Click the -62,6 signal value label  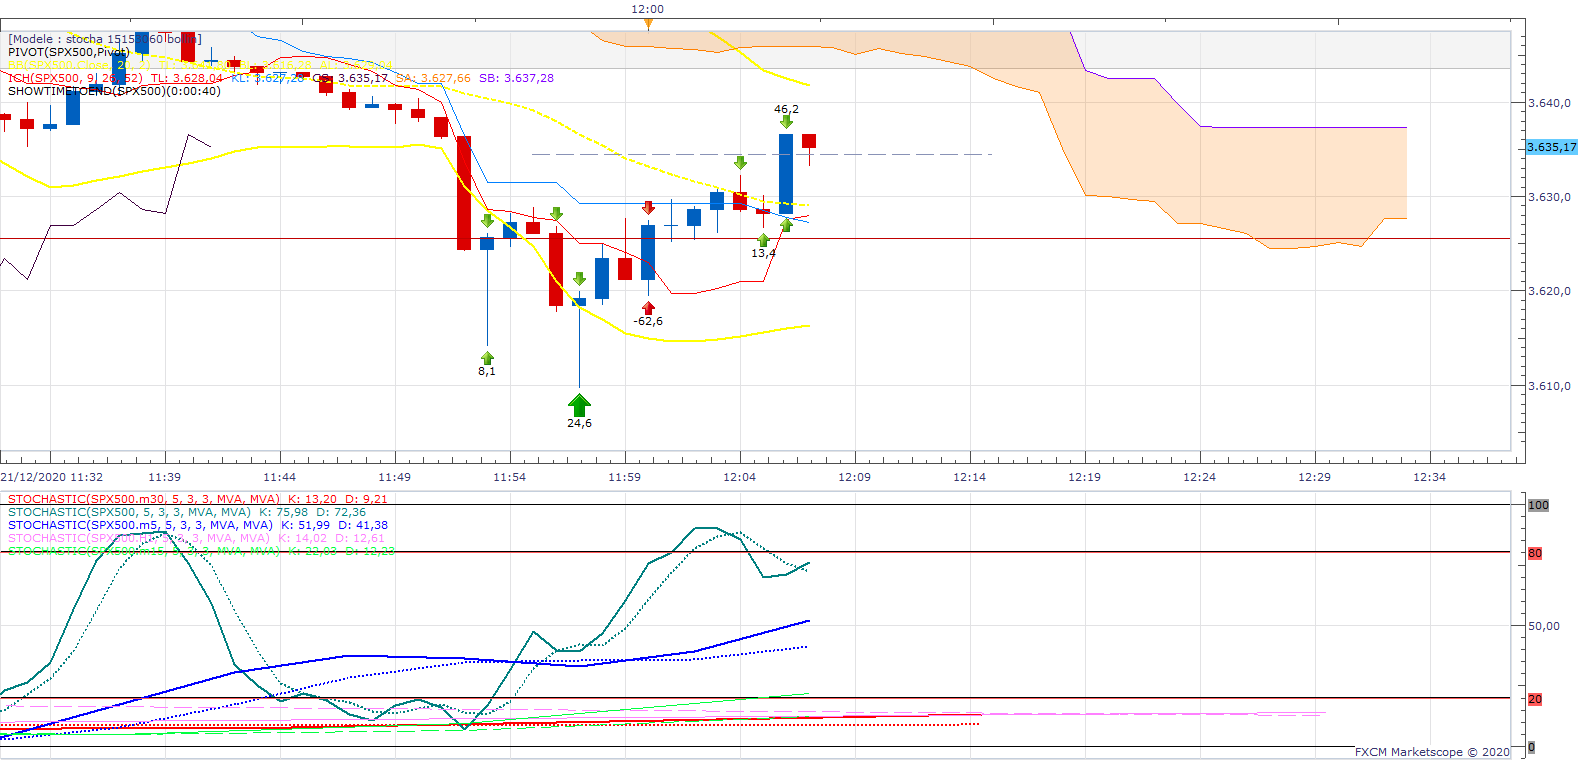[x=648, y=321]
